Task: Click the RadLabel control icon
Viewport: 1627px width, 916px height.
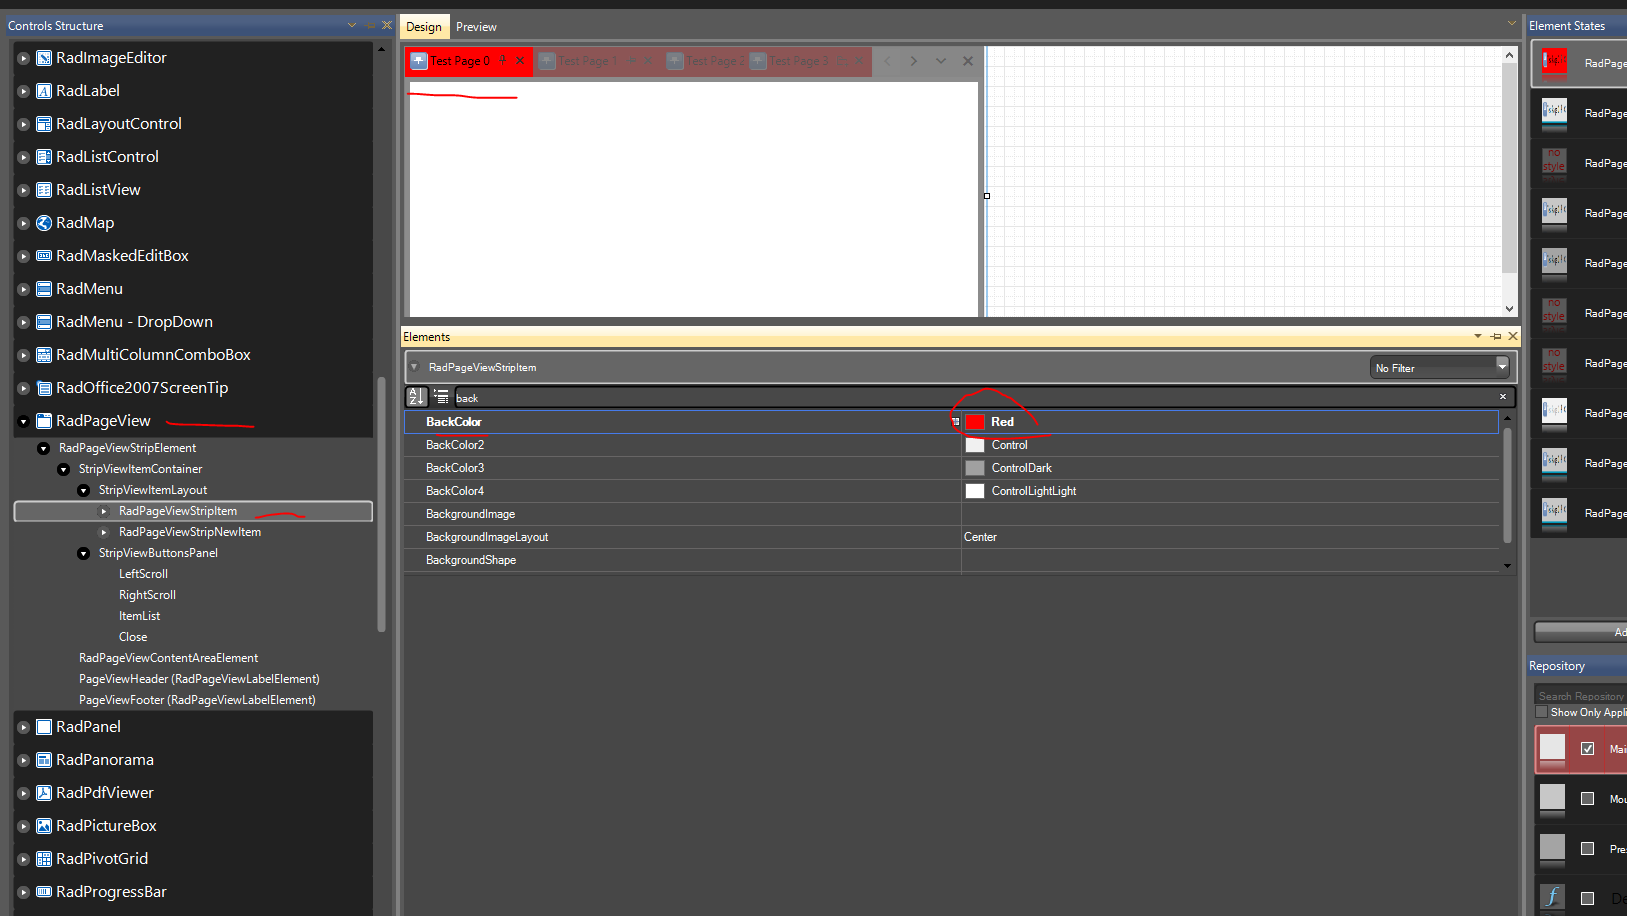Action: pyautogui.click(x=44, y=91)
